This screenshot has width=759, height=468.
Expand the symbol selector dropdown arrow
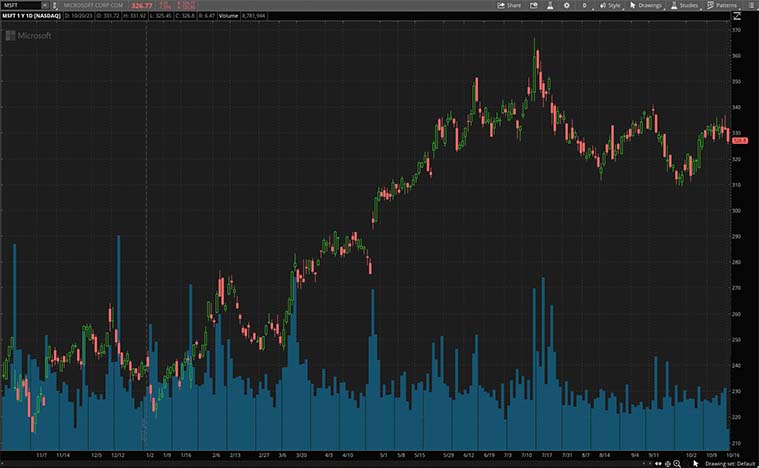coord(43,5)
